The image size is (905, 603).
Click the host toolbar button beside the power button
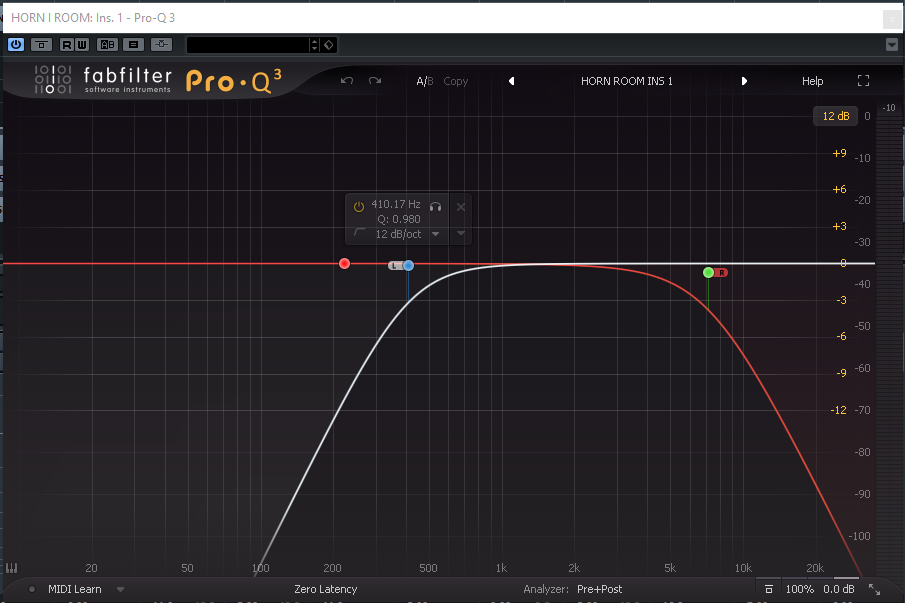(x=41, y=44)
